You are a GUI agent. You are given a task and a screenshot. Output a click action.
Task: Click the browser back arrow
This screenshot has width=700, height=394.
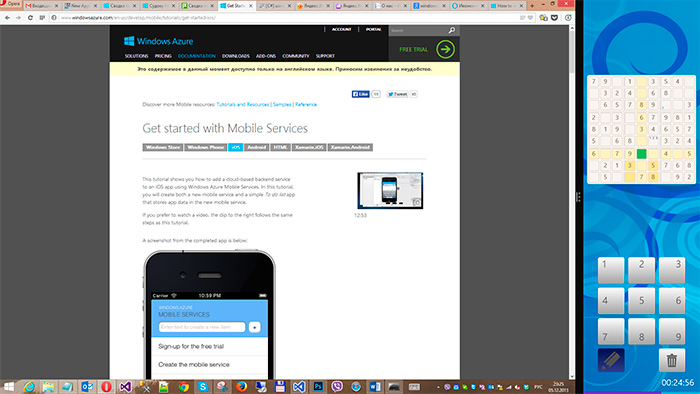(x=7, y=17)
